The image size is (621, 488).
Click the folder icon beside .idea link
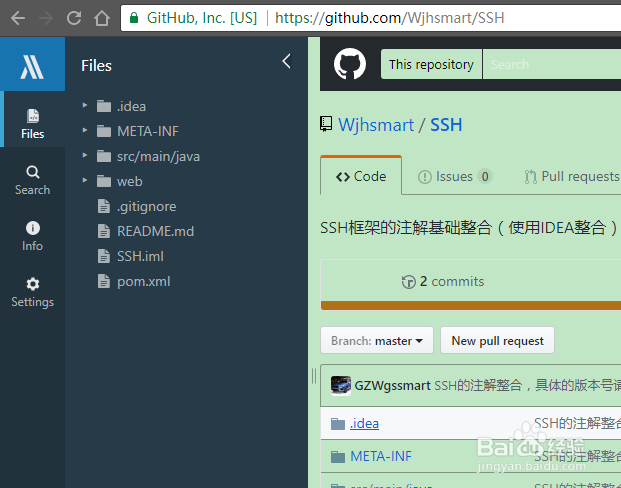(338, 423)
